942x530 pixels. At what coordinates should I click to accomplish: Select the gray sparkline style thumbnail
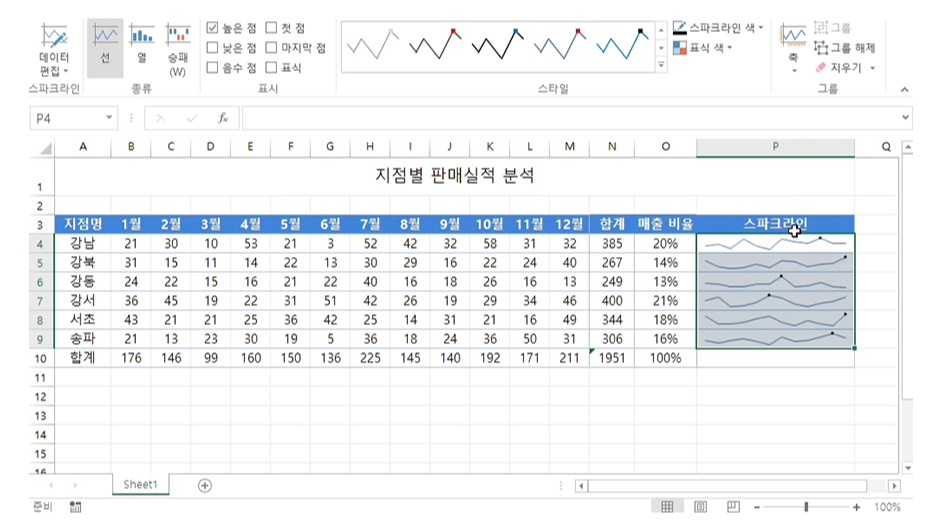click(x=373, y=45)
